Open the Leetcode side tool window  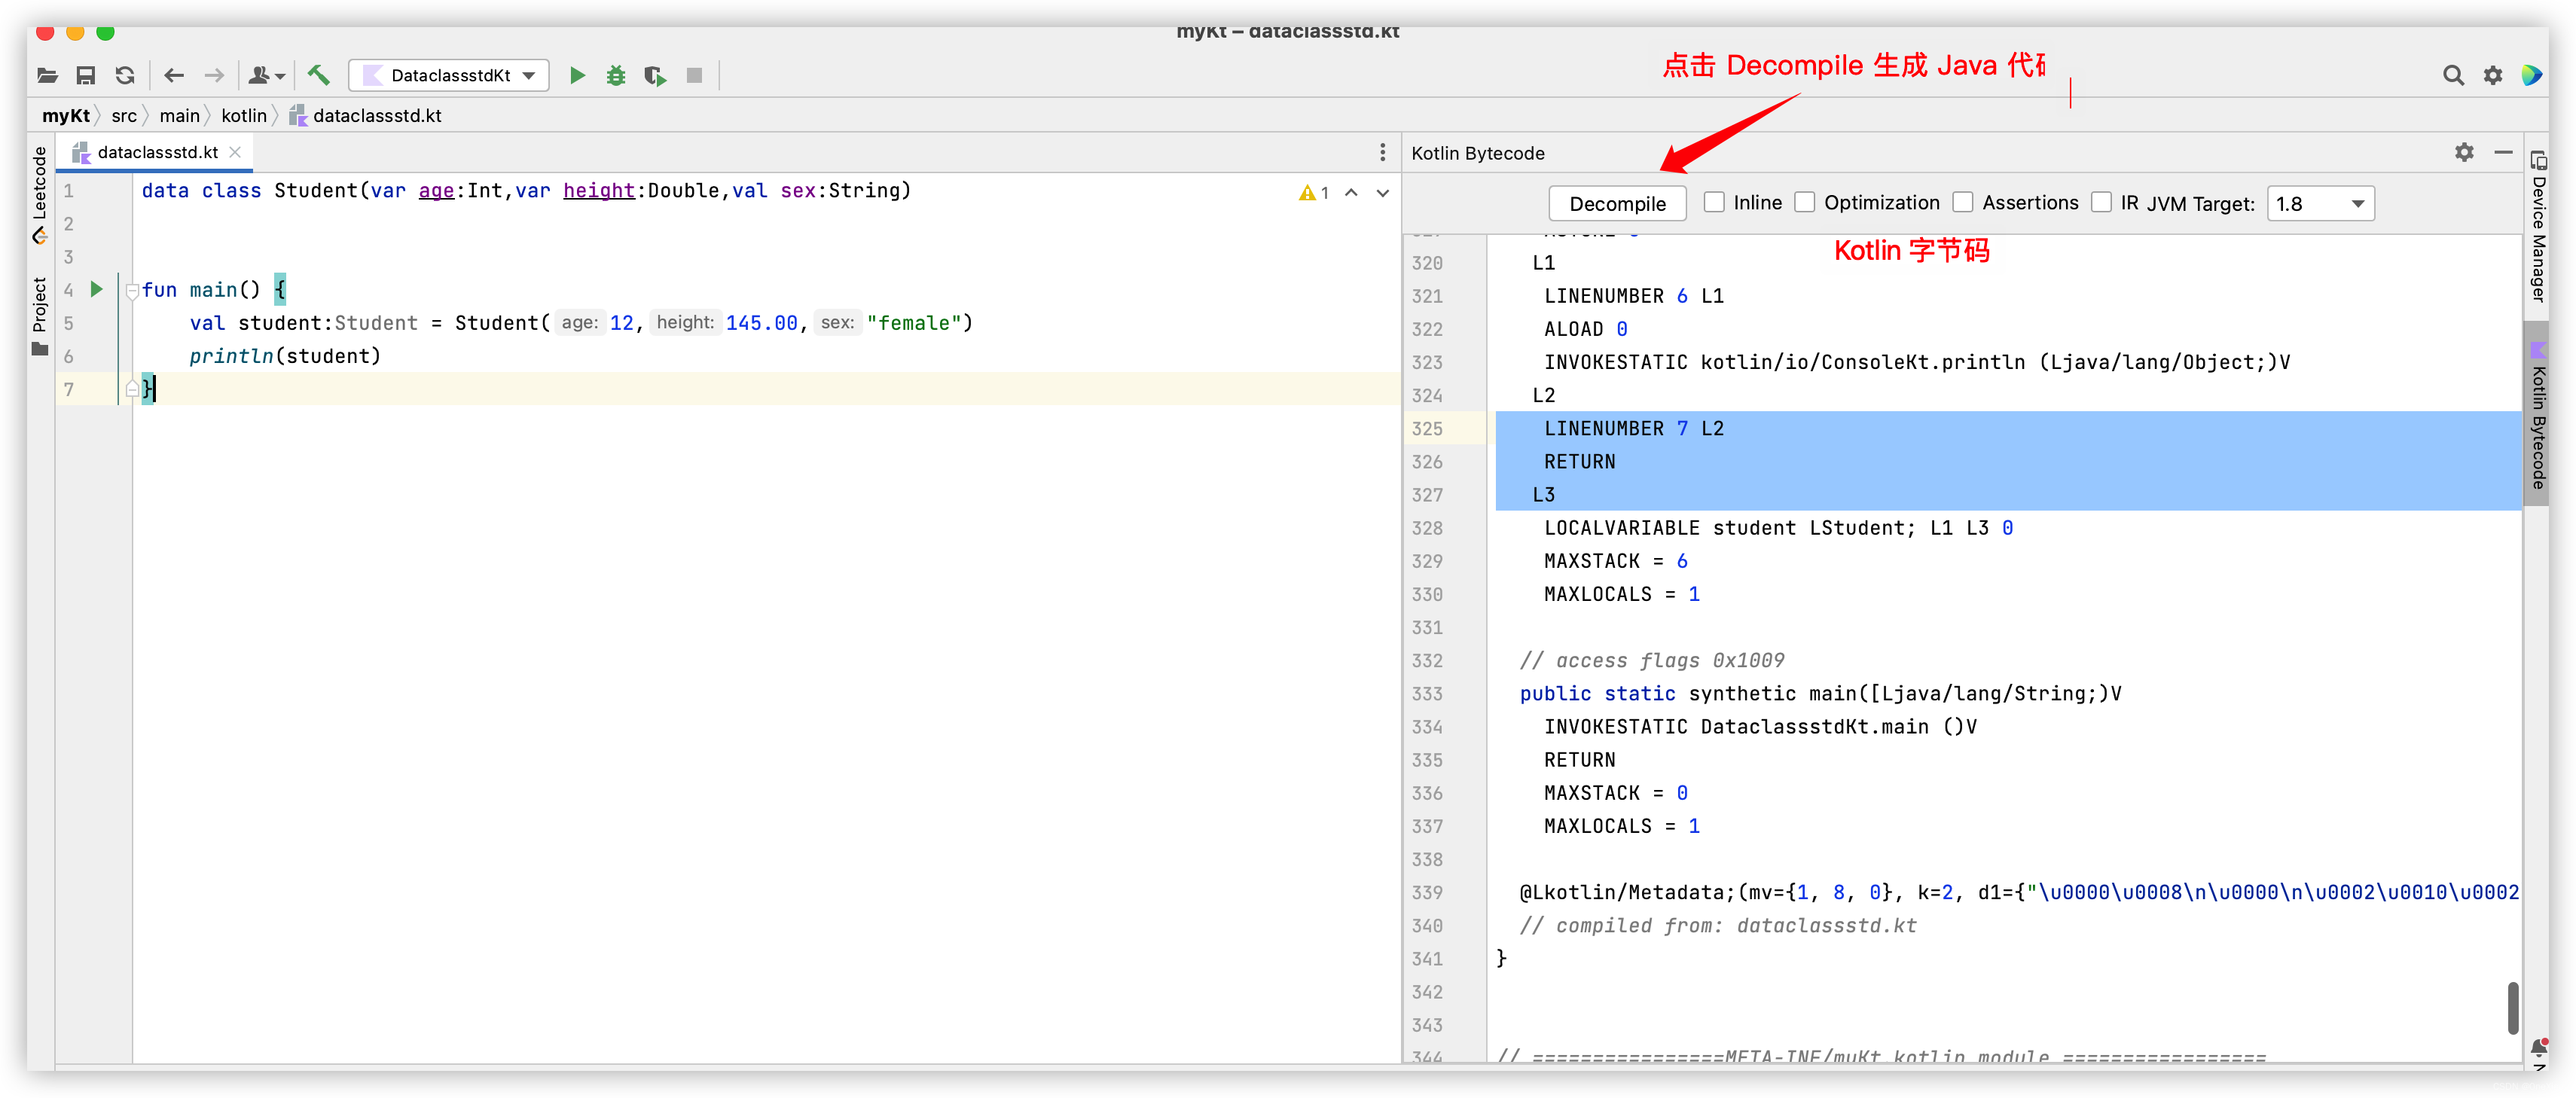click(x=40, y=195)
